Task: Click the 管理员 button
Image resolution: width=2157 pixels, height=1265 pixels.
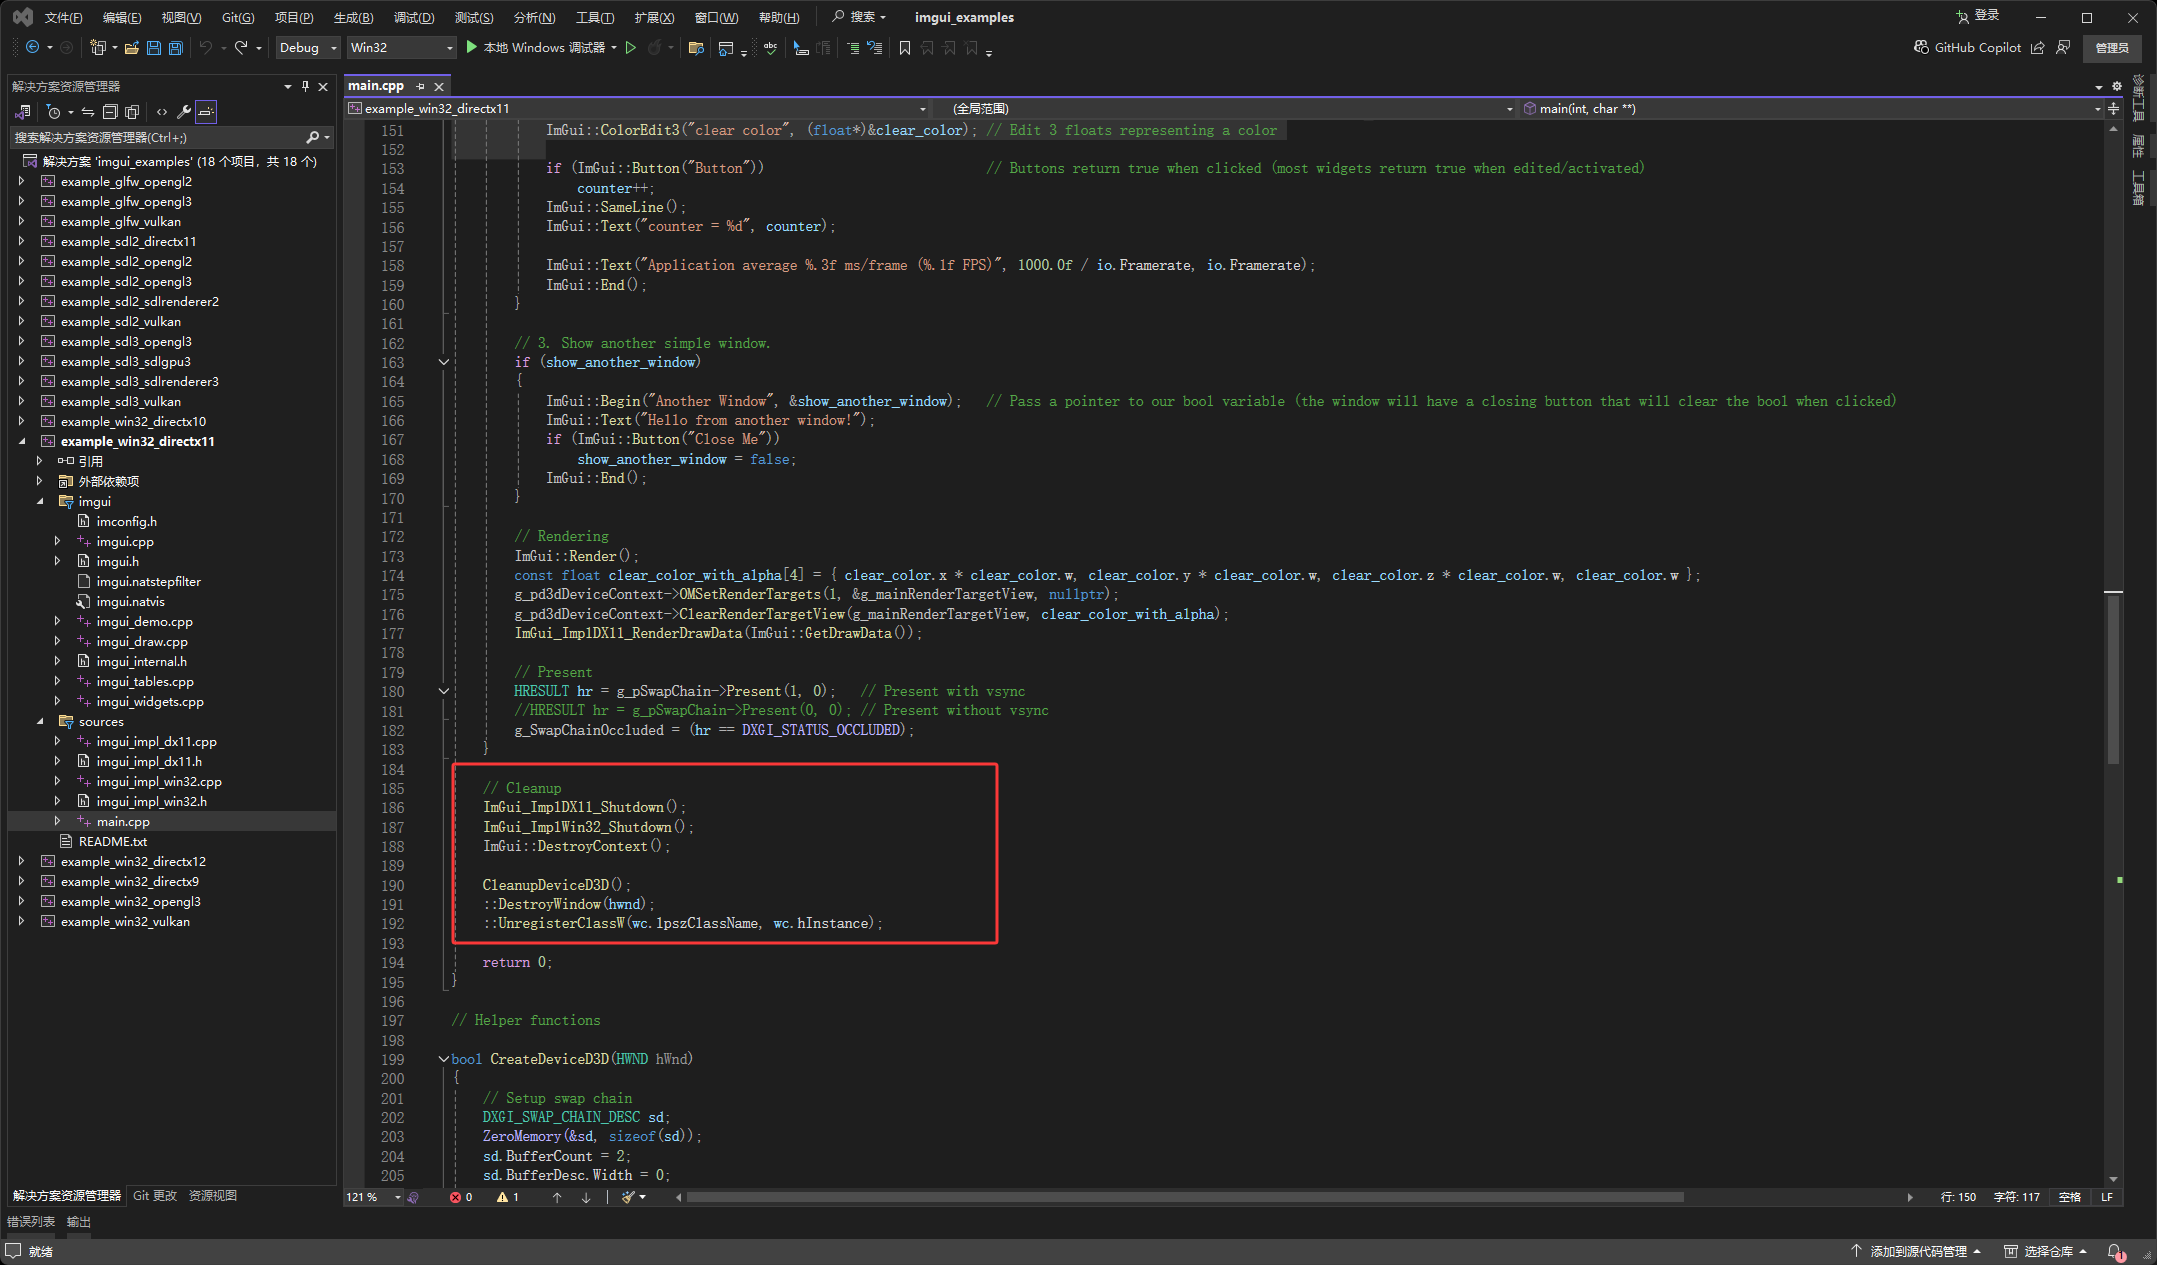Action: pos(2112,48)
